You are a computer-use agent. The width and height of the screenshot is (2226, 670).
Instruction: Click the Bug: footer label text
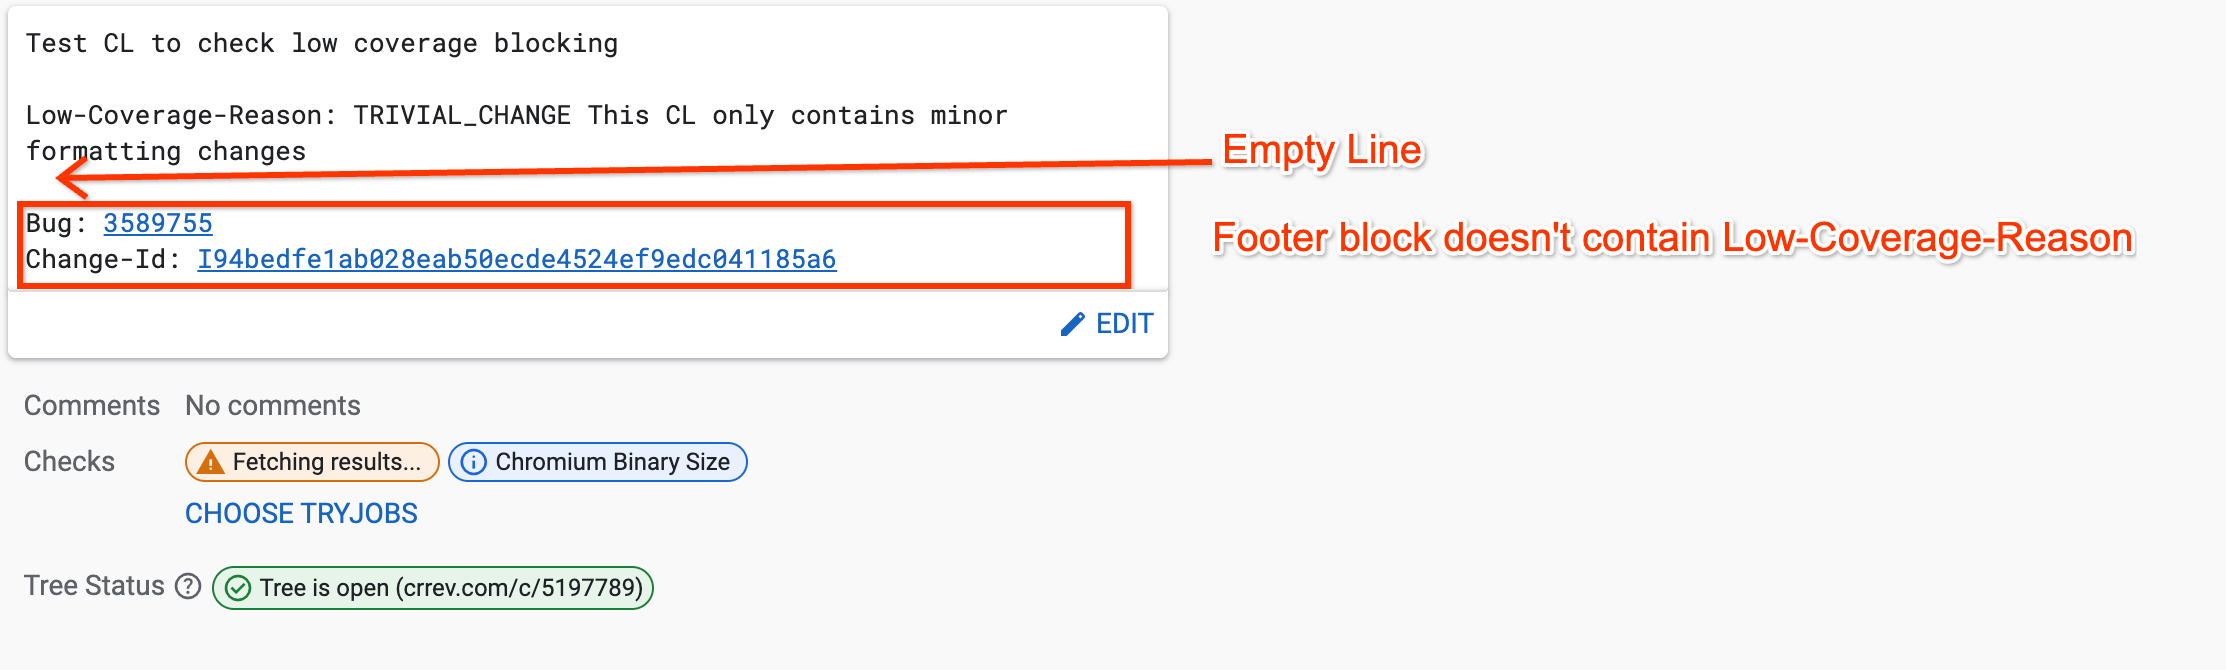(x=56, y=223)
